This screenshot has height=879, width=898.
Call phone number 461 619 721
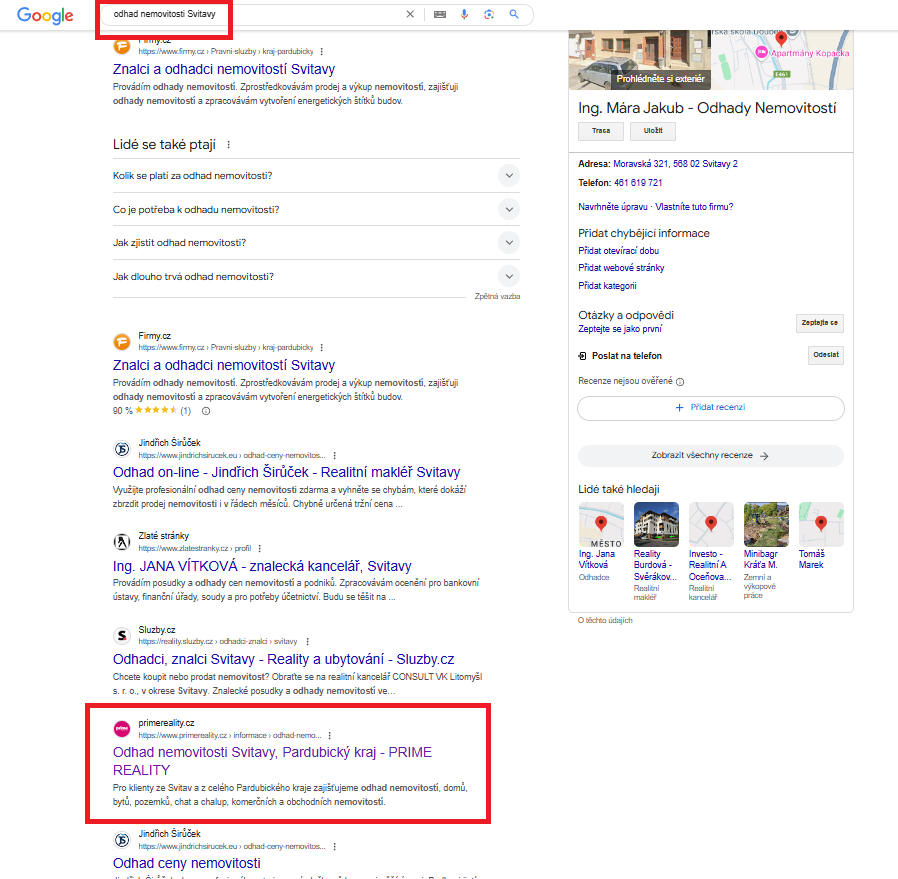638,183
